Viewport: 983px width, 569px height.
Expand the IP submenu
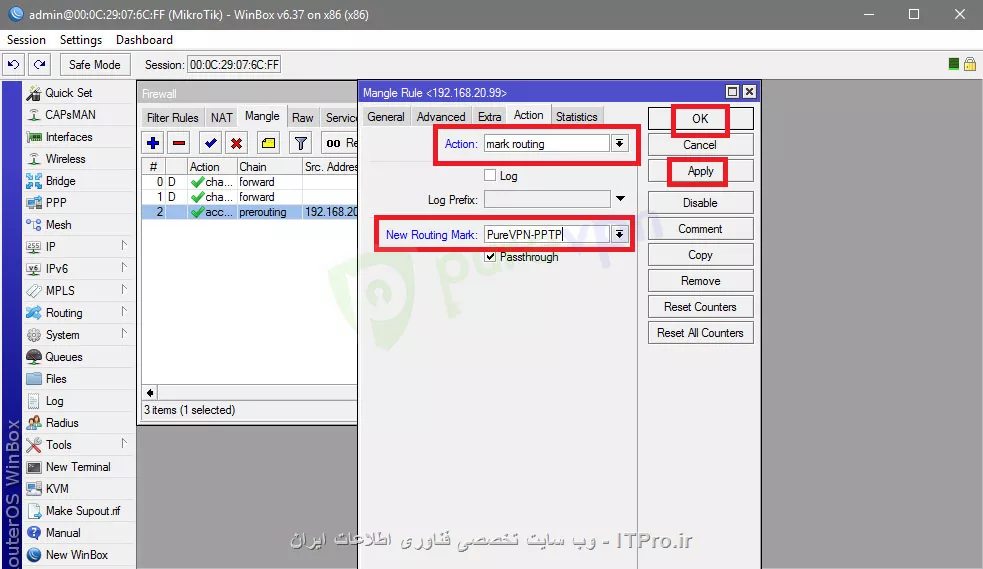124,246
